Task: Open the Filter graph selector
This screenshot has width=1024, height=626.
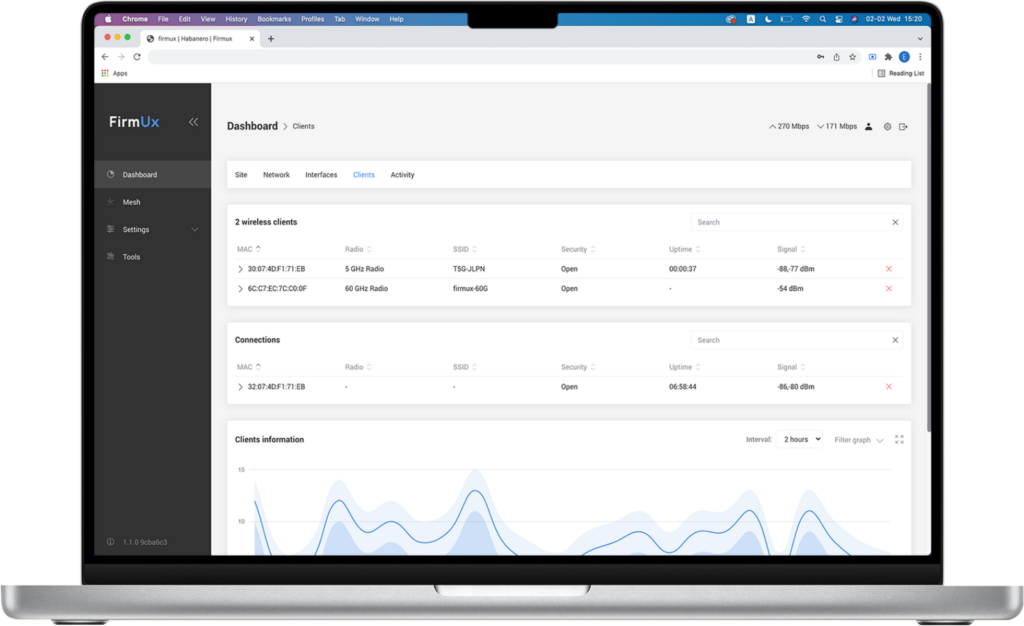Action: [859, 440]
